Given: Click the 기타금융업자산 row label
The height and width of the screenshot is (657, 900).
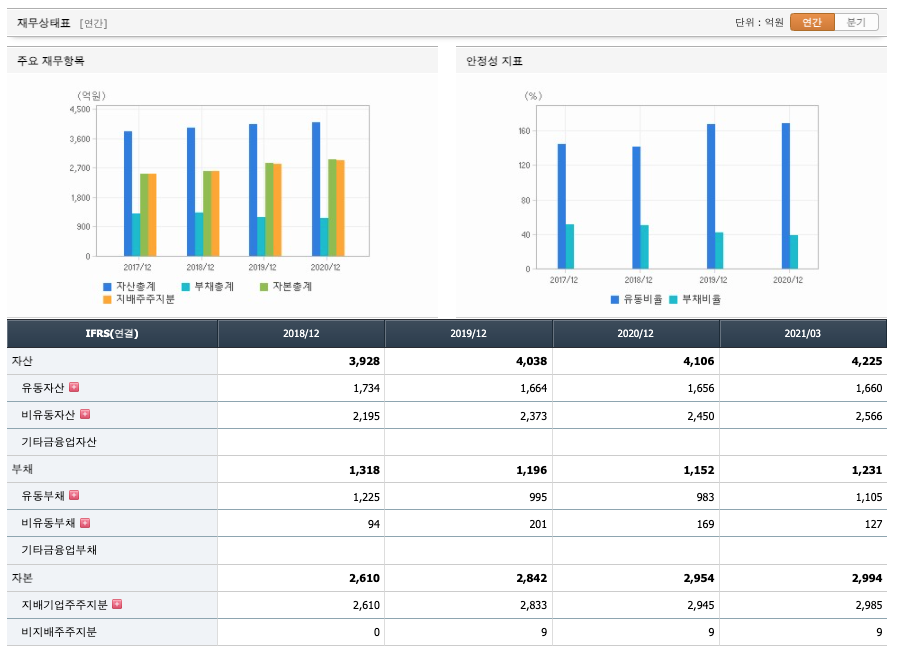Looking at the screenshot, I should point(59,442).
